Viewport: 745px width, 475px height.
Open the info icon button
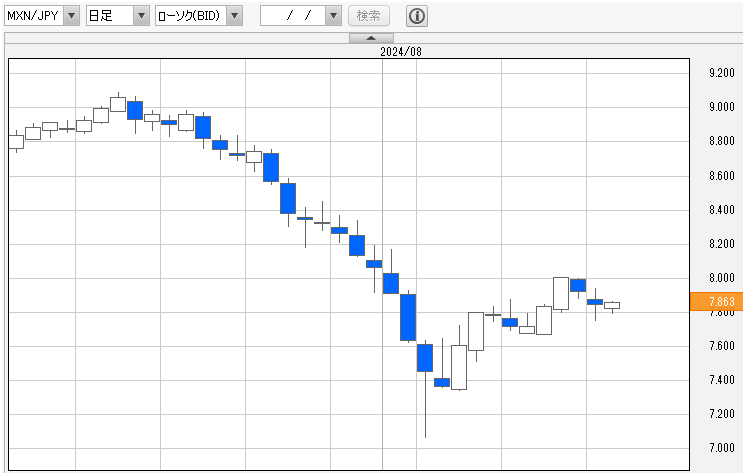click(x=417, y=16)
